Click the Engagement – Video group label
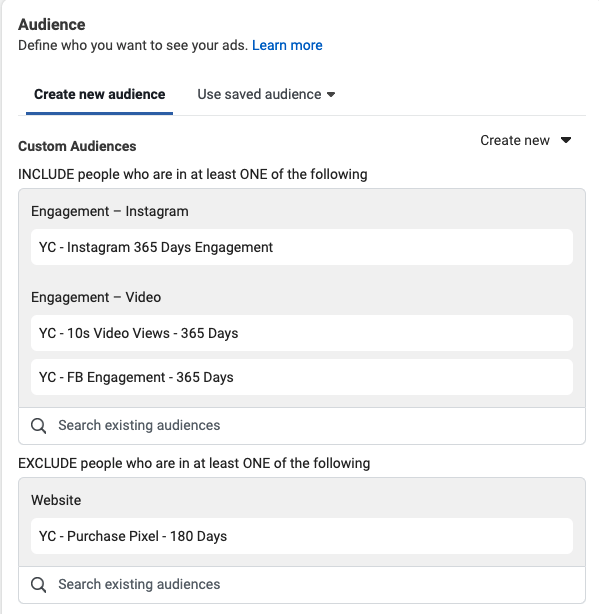Screen dimensions: 599x614 click(96, 298)
